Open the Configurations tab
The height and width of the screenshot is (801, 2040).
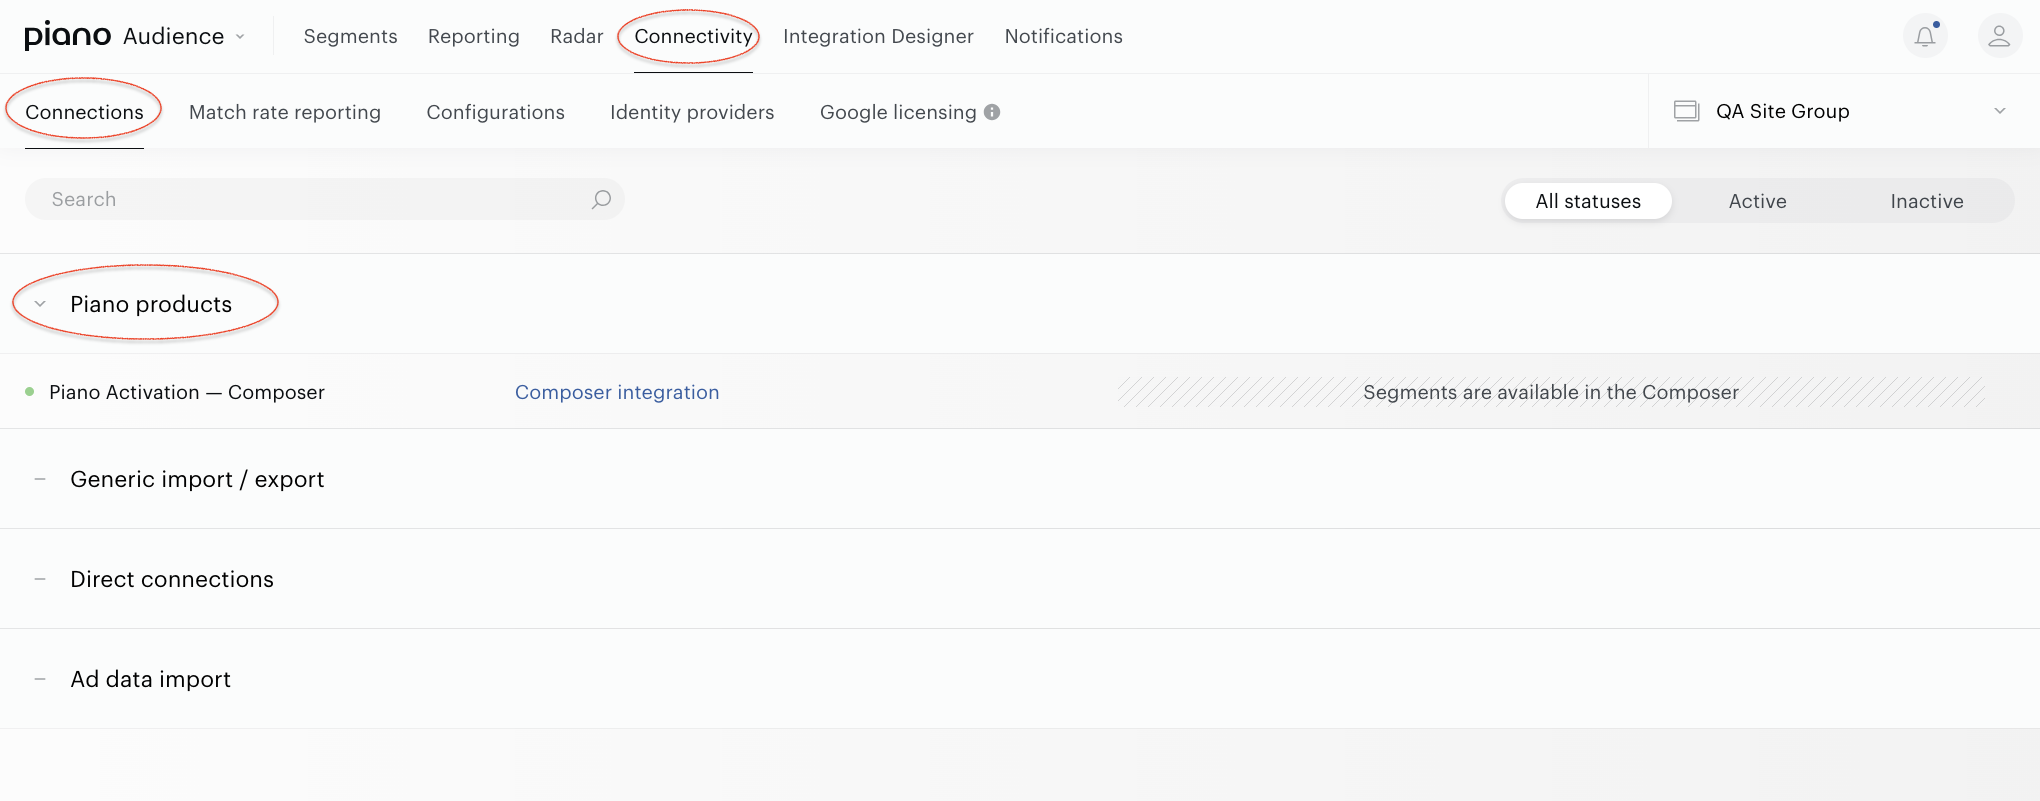pyautogui.click(x=496, y=112)
